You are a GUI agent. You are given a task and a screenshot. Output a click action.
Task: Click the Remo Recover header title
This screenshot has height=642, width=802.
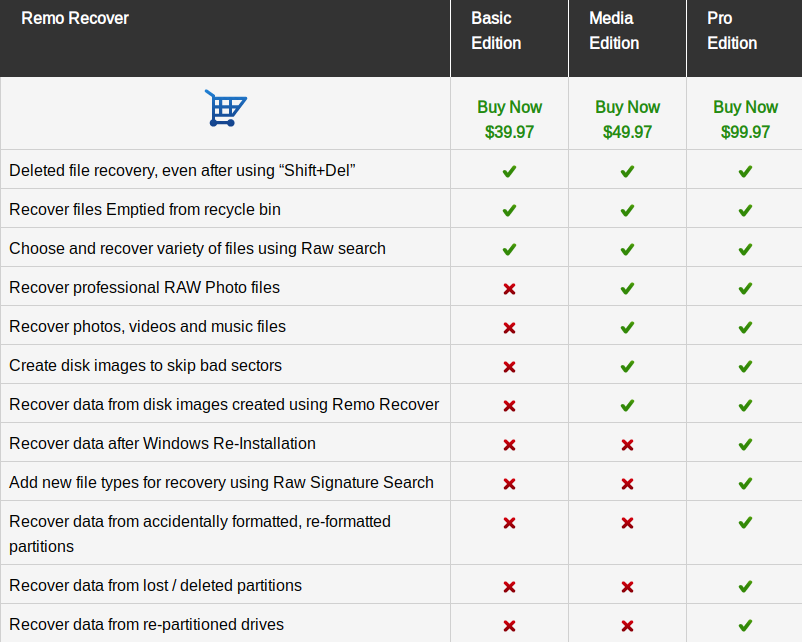point(75,18)
